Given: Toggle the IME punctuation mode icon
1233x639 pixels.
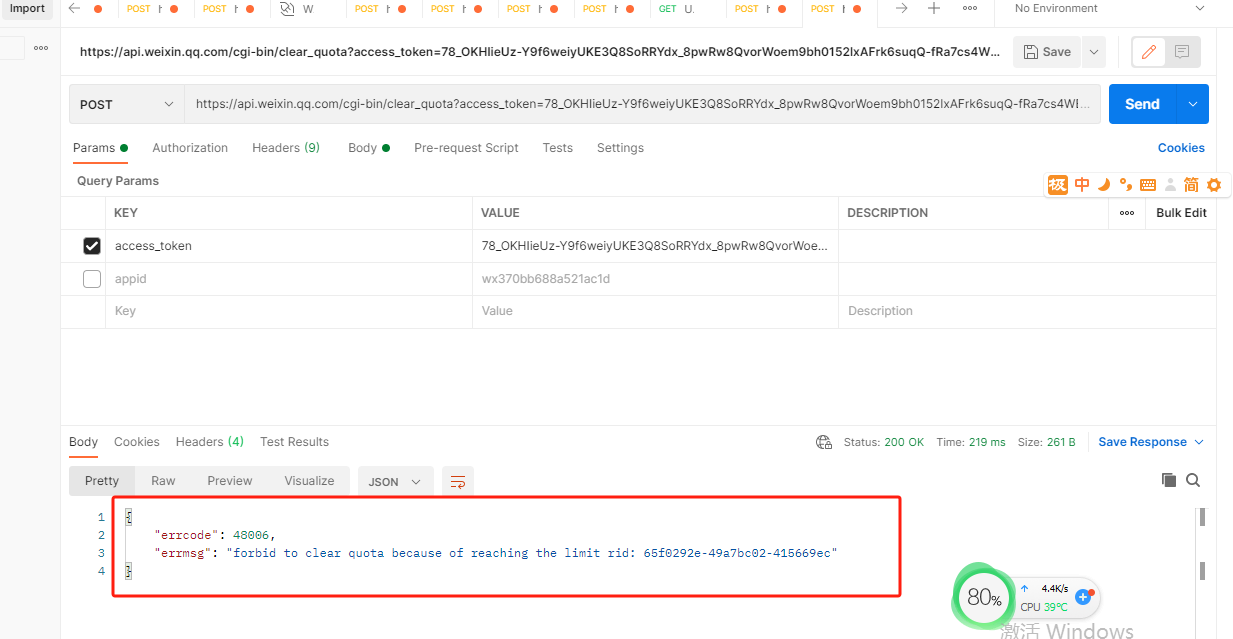Looking at the screenshot, I should 1126,185.
